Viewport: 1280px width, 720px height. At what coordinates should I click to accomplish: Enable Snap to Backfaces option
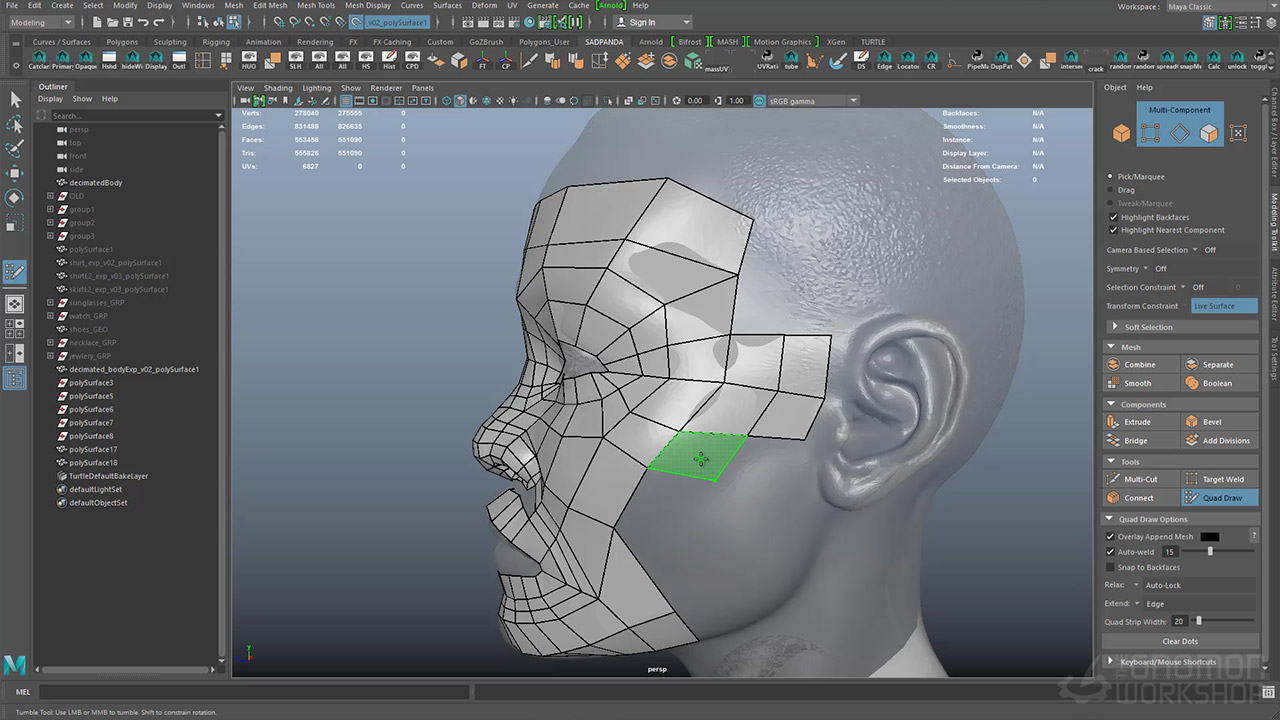click(1110, 567)
